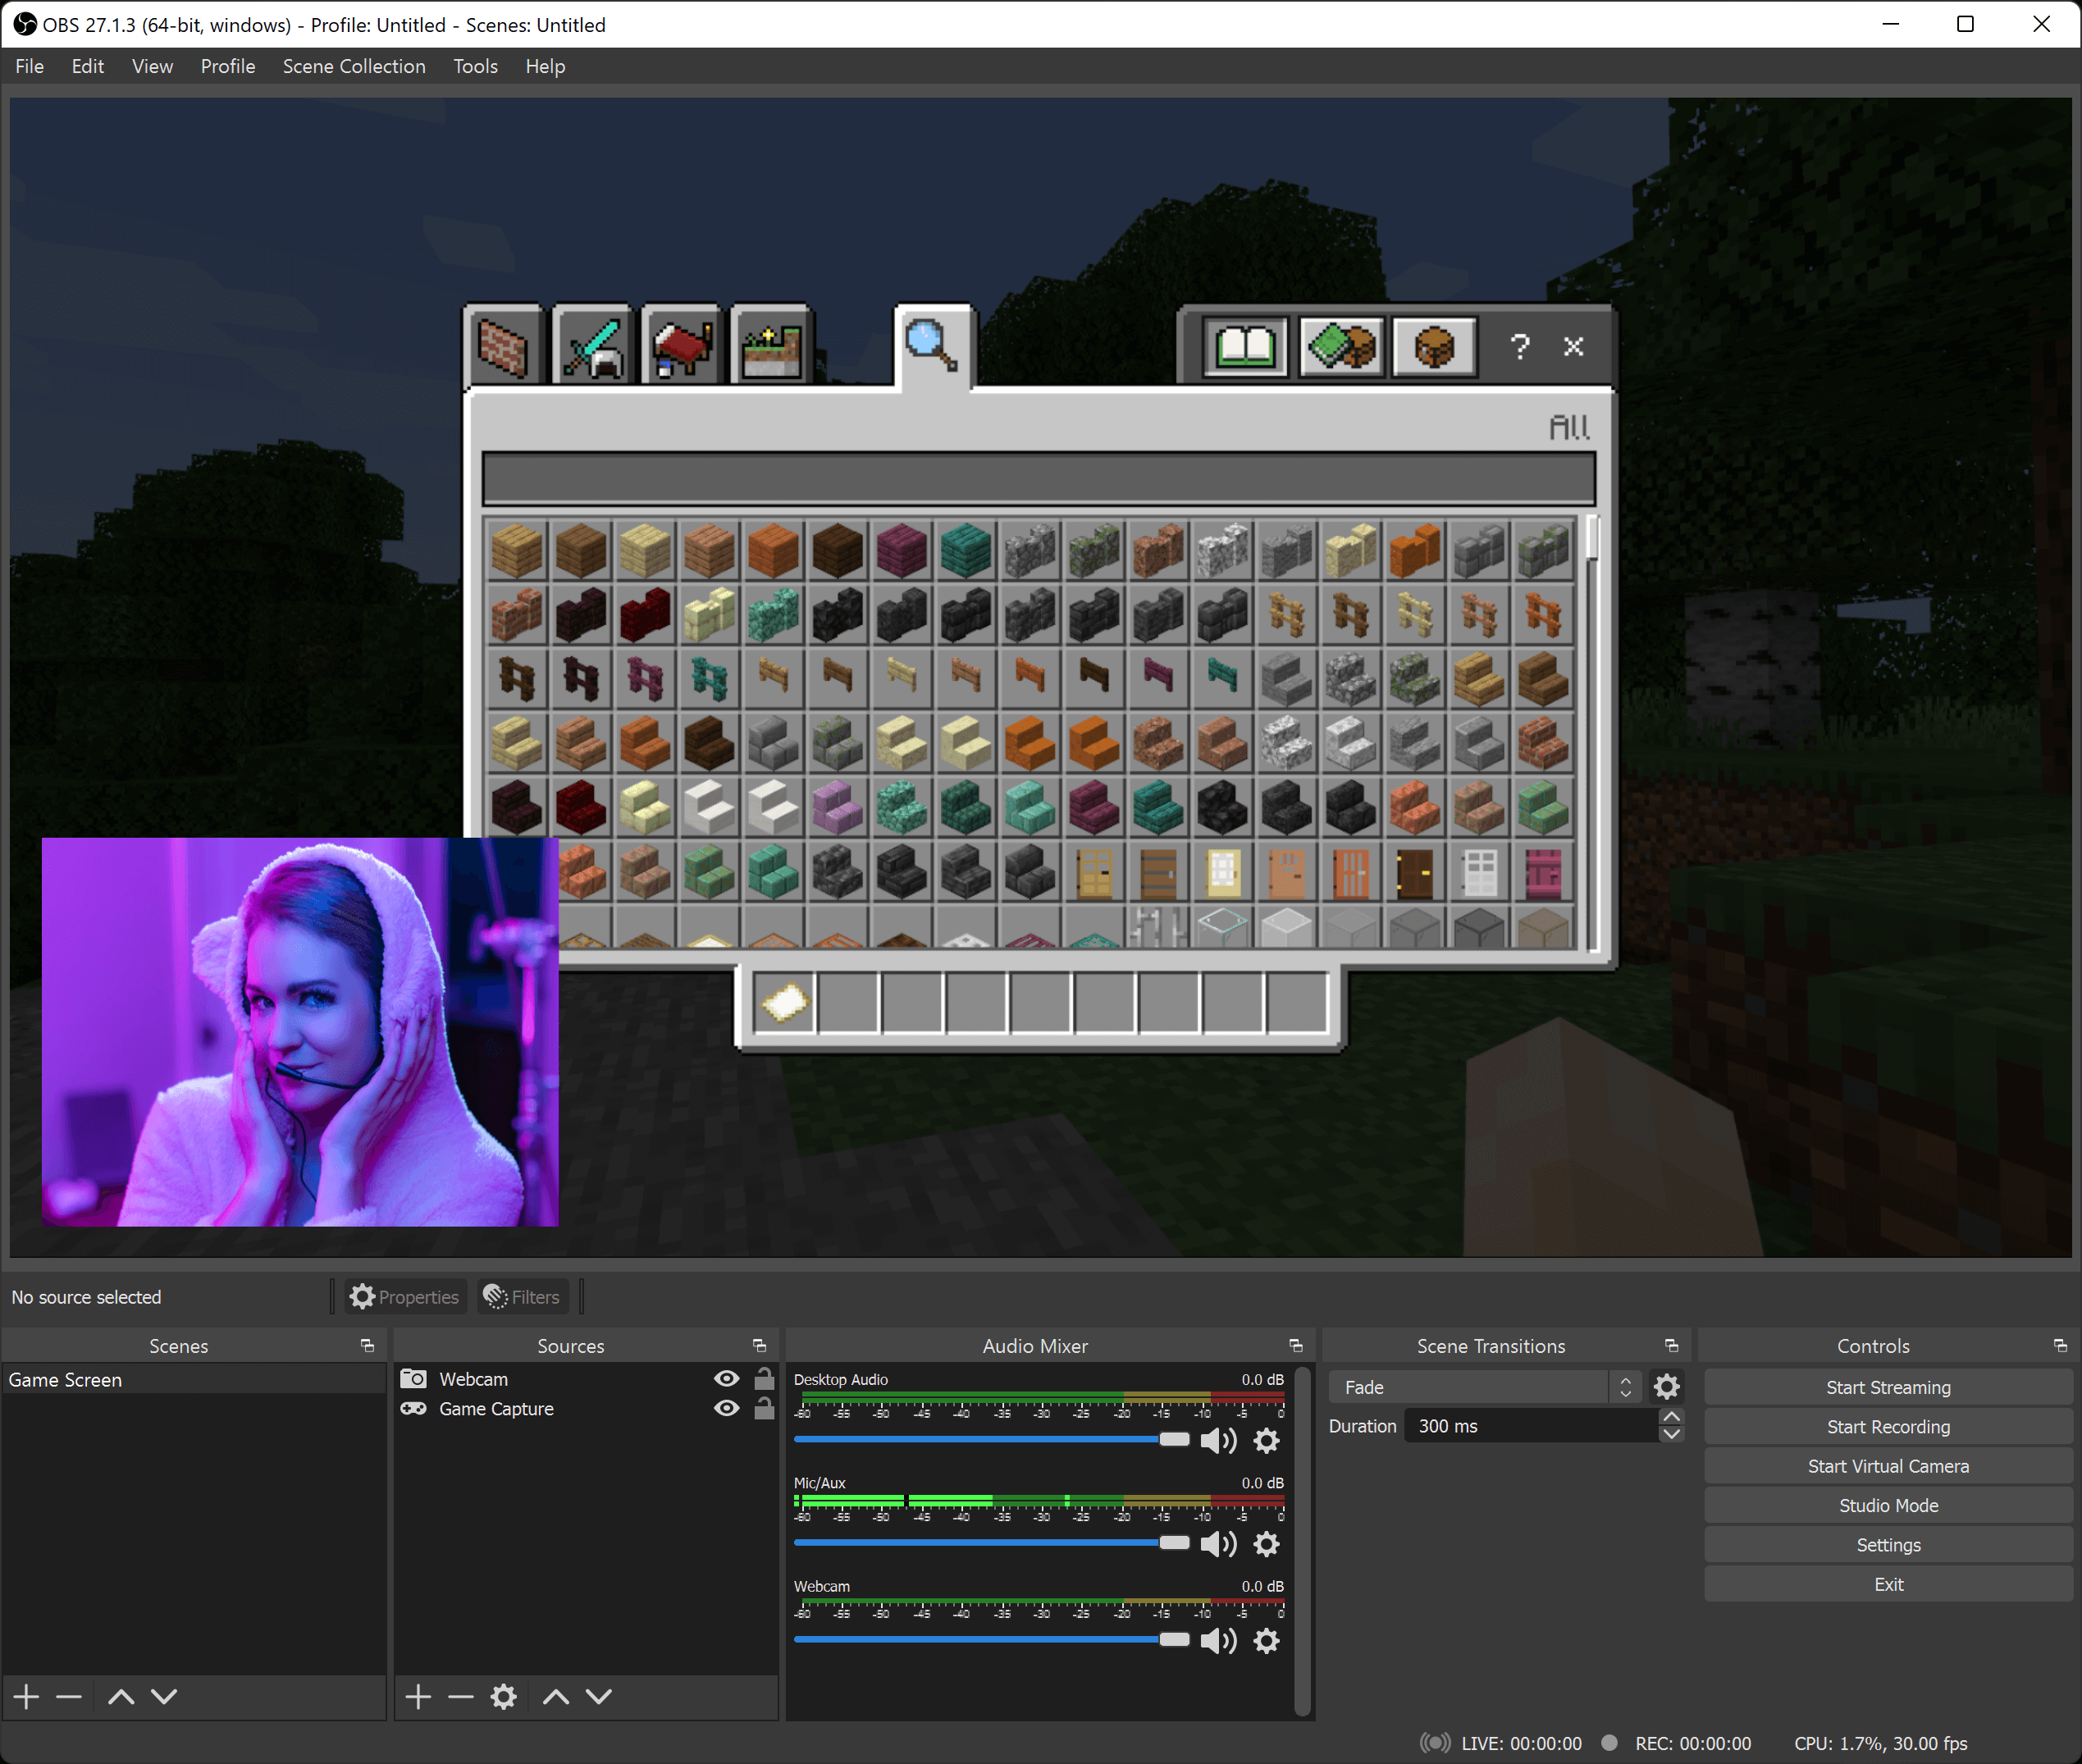Screen dimensions: 2082x1764
Task: Open the Filters dialog
Action: pyautogui.click(x=522, y=1296)
